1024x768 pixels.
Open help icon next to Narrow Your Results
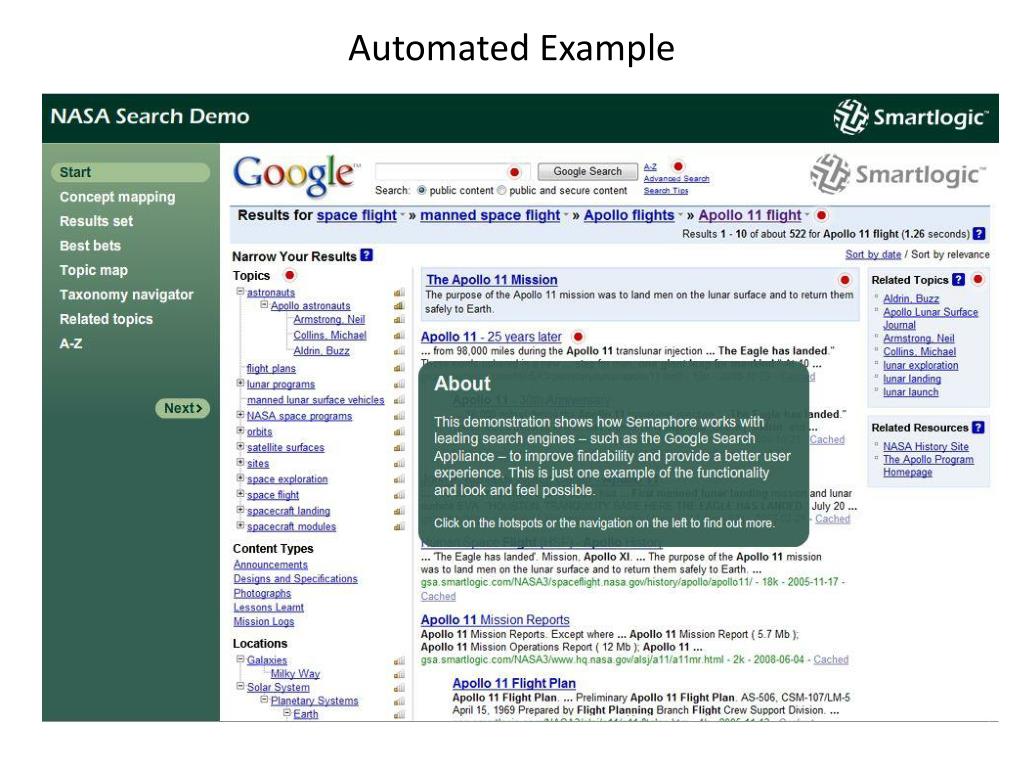[x=366, y=255]
